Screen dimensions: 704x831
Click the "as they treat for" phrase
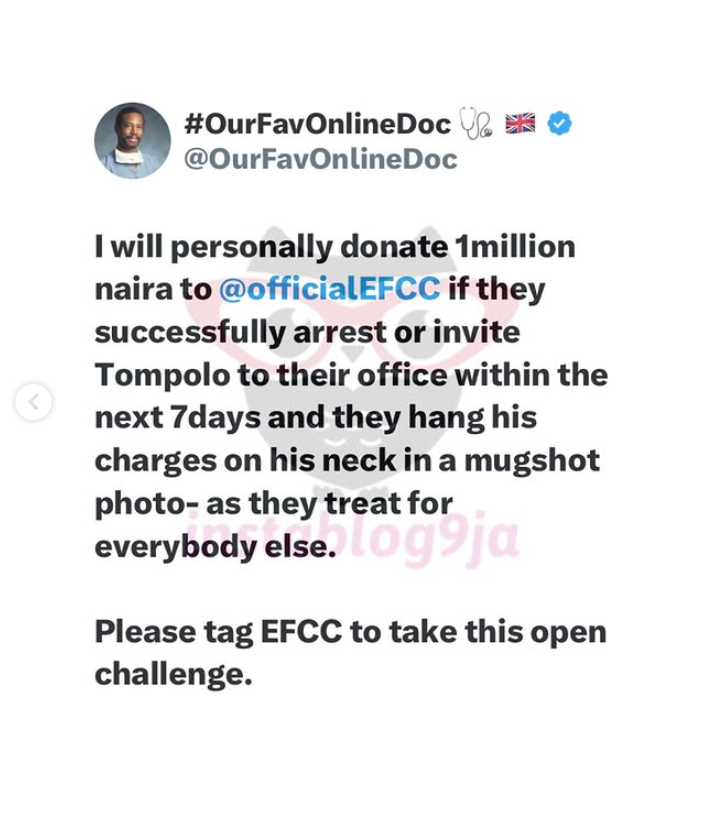[372, 504]
